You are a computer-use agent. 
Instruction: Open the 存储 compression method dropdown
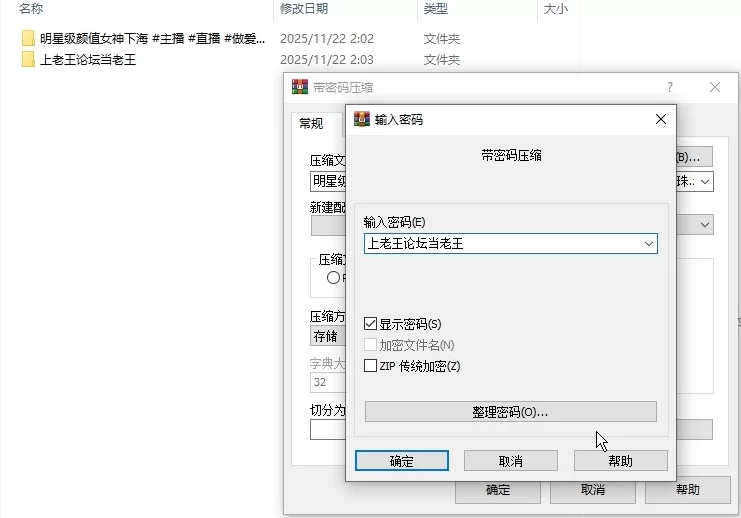tap(328, 336)
